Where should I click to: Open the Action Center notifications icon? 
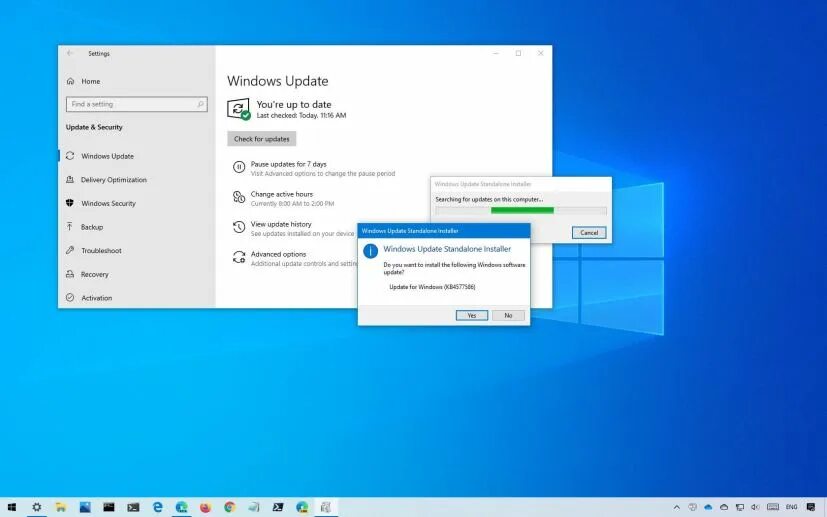811,507
